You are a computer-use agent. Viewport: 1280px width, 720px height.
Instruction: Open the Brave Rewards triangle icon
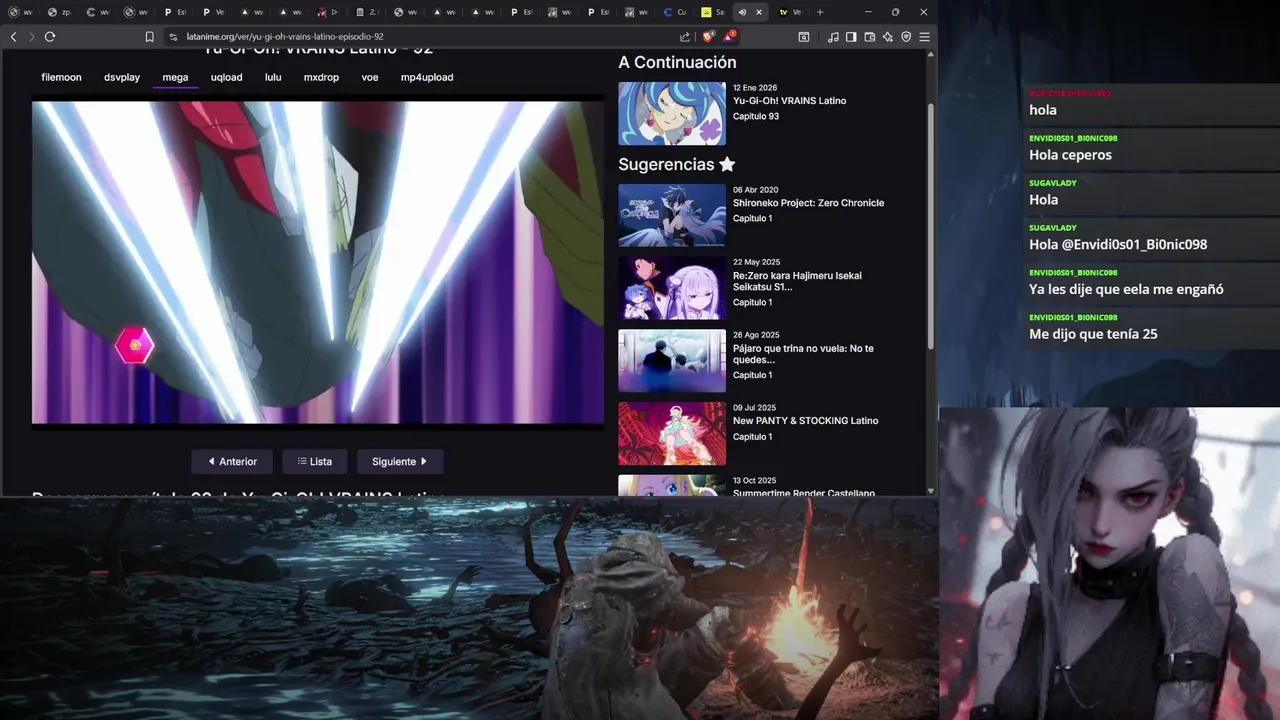point(730,36)
